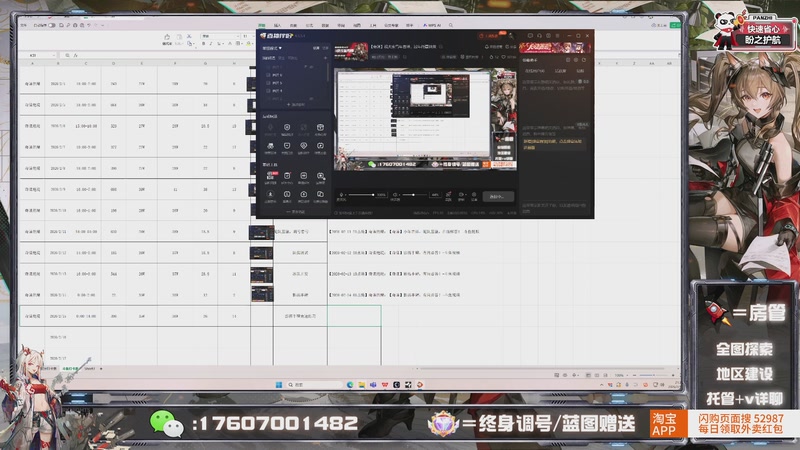800x450 pixels.
Task: Click the scissors Cut icon in WPS ribbon
Action: [x=189, y=36]
